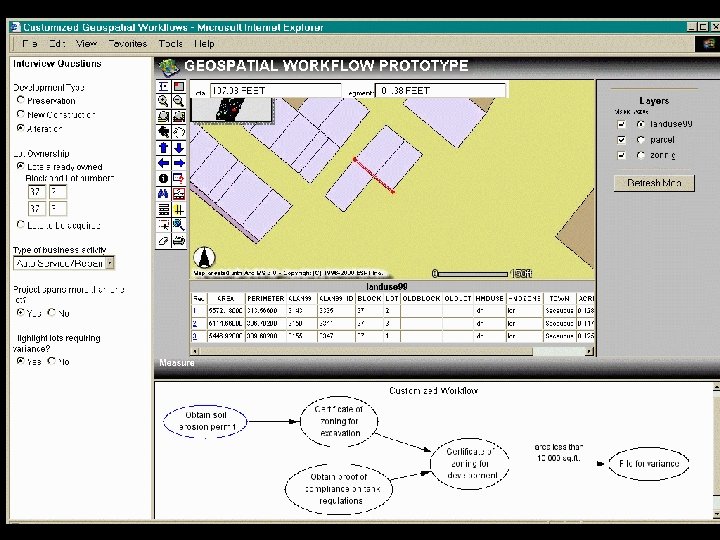
Task: Click the Zoom to Active Layer icon
Action: [x=179, y=117]
